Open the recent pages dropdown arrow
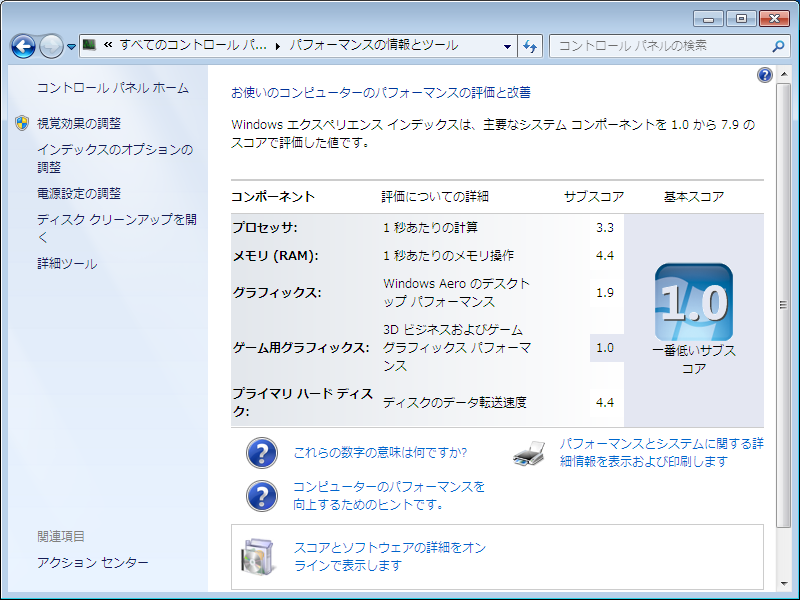The image size is (800, 600). coord(71,47)
